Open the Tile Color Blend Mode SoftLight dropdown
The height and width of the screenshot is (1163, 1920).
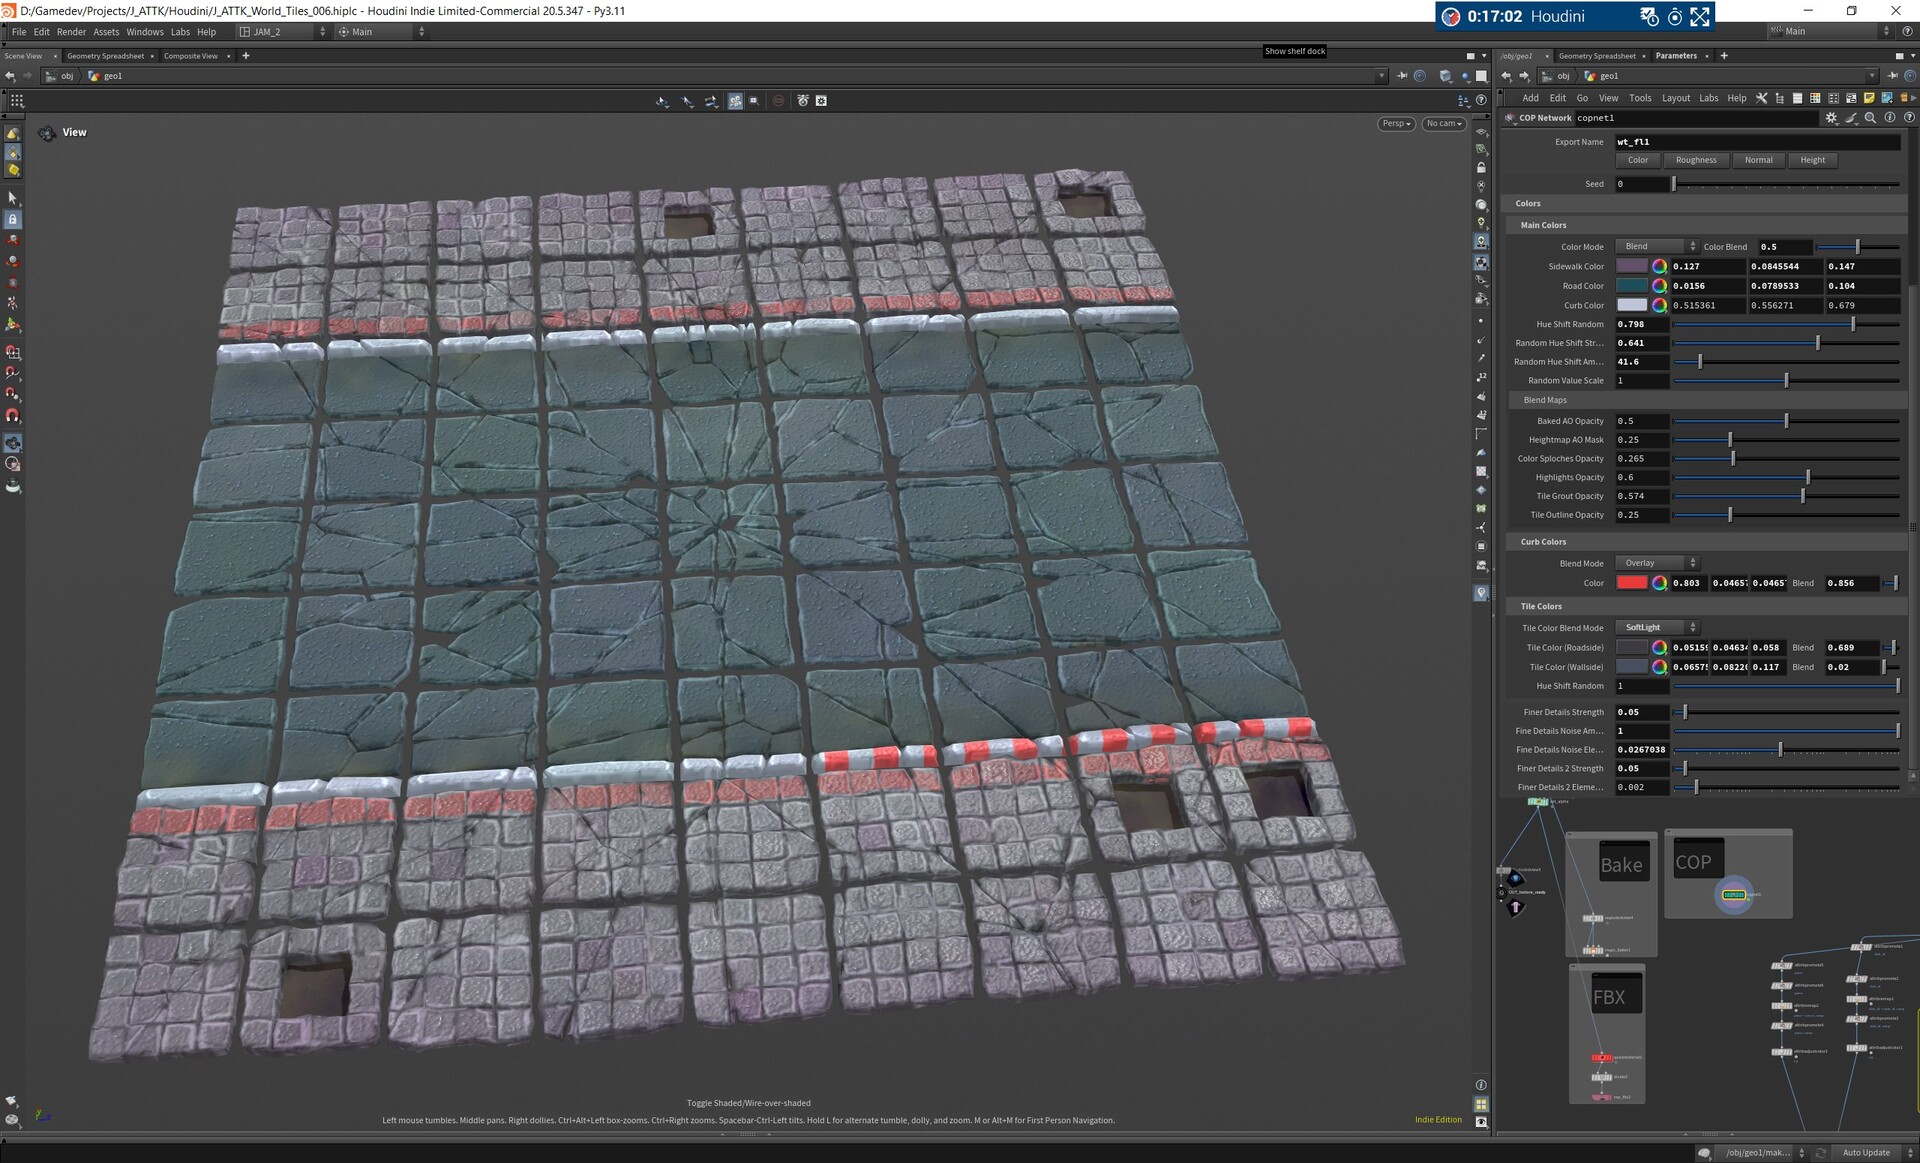(1655, 628)
